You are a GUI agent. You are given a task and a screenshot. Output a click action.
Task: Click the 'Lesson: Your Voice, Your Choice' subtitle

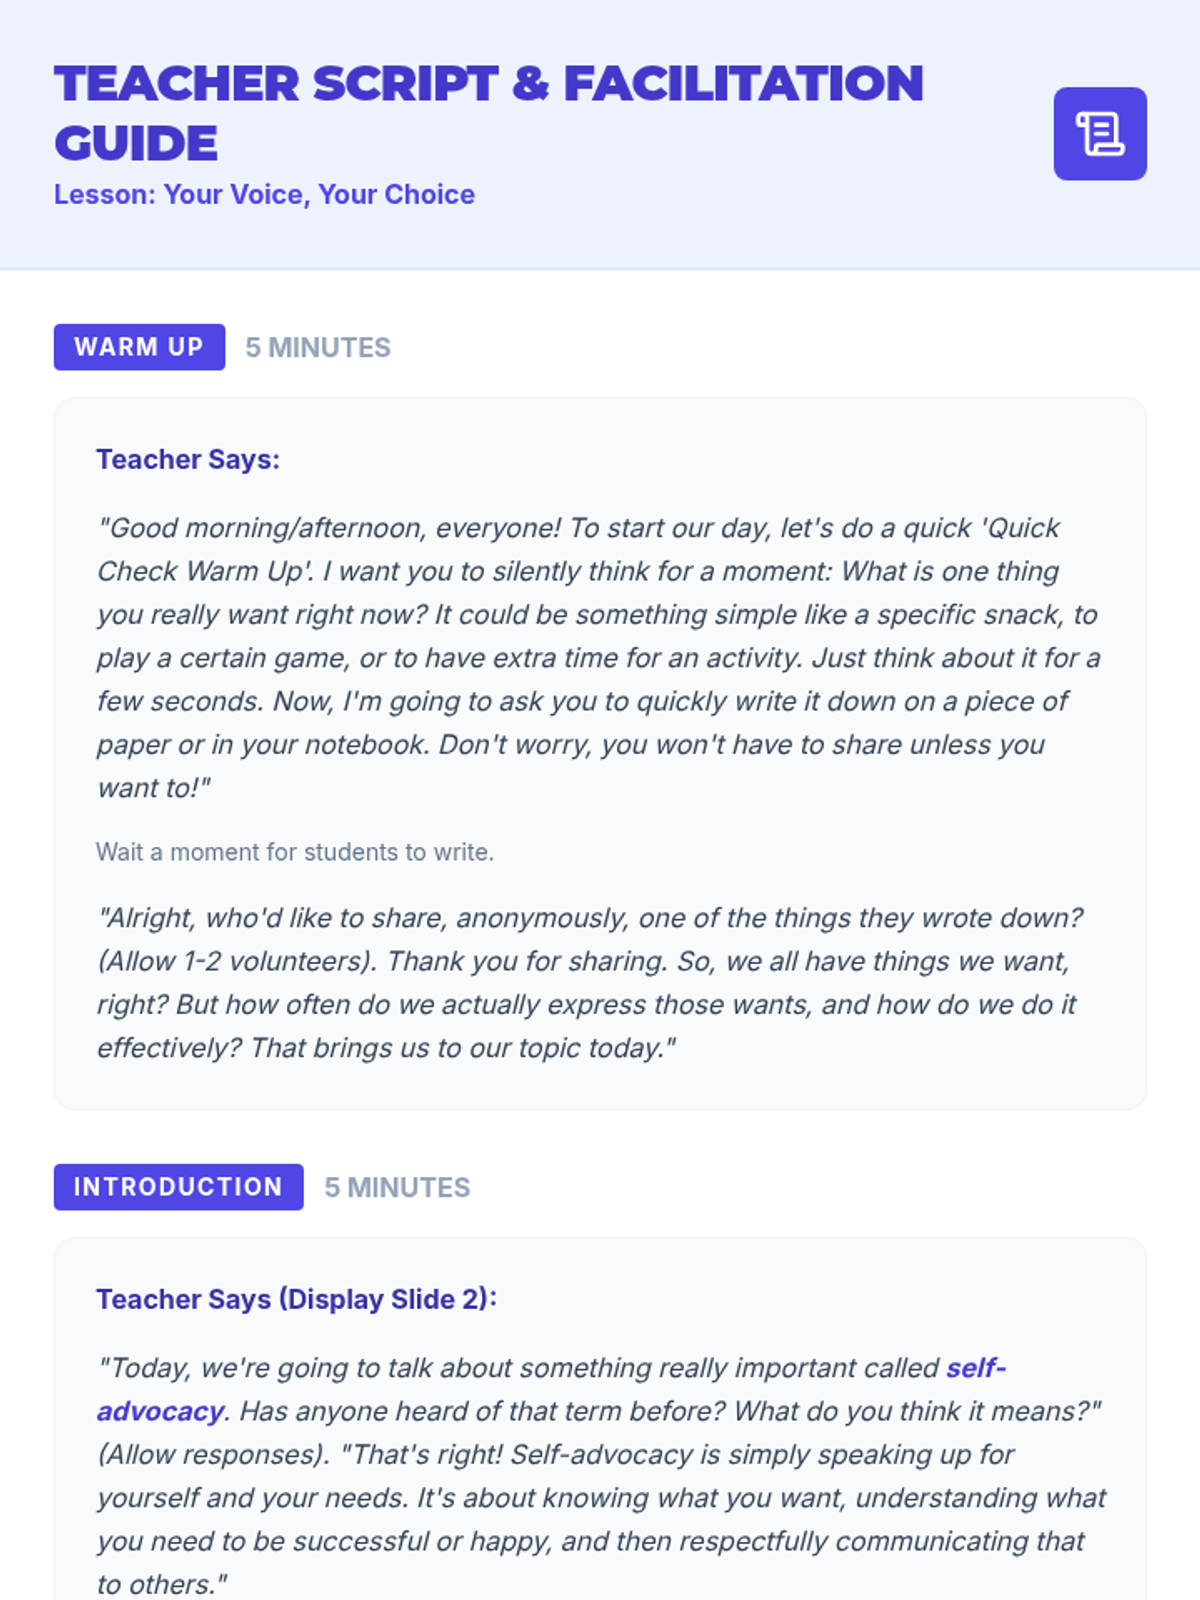[x=264, y=194]
